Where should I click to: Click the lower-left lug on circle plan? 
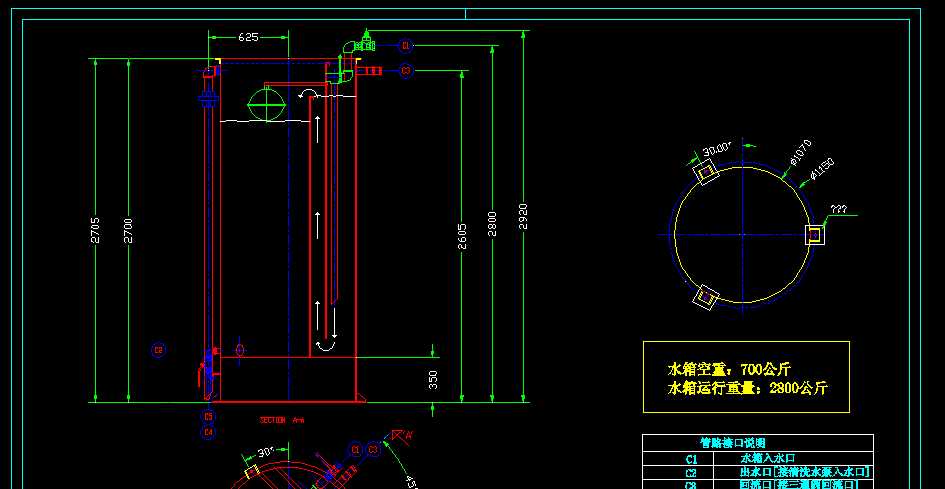706,296
